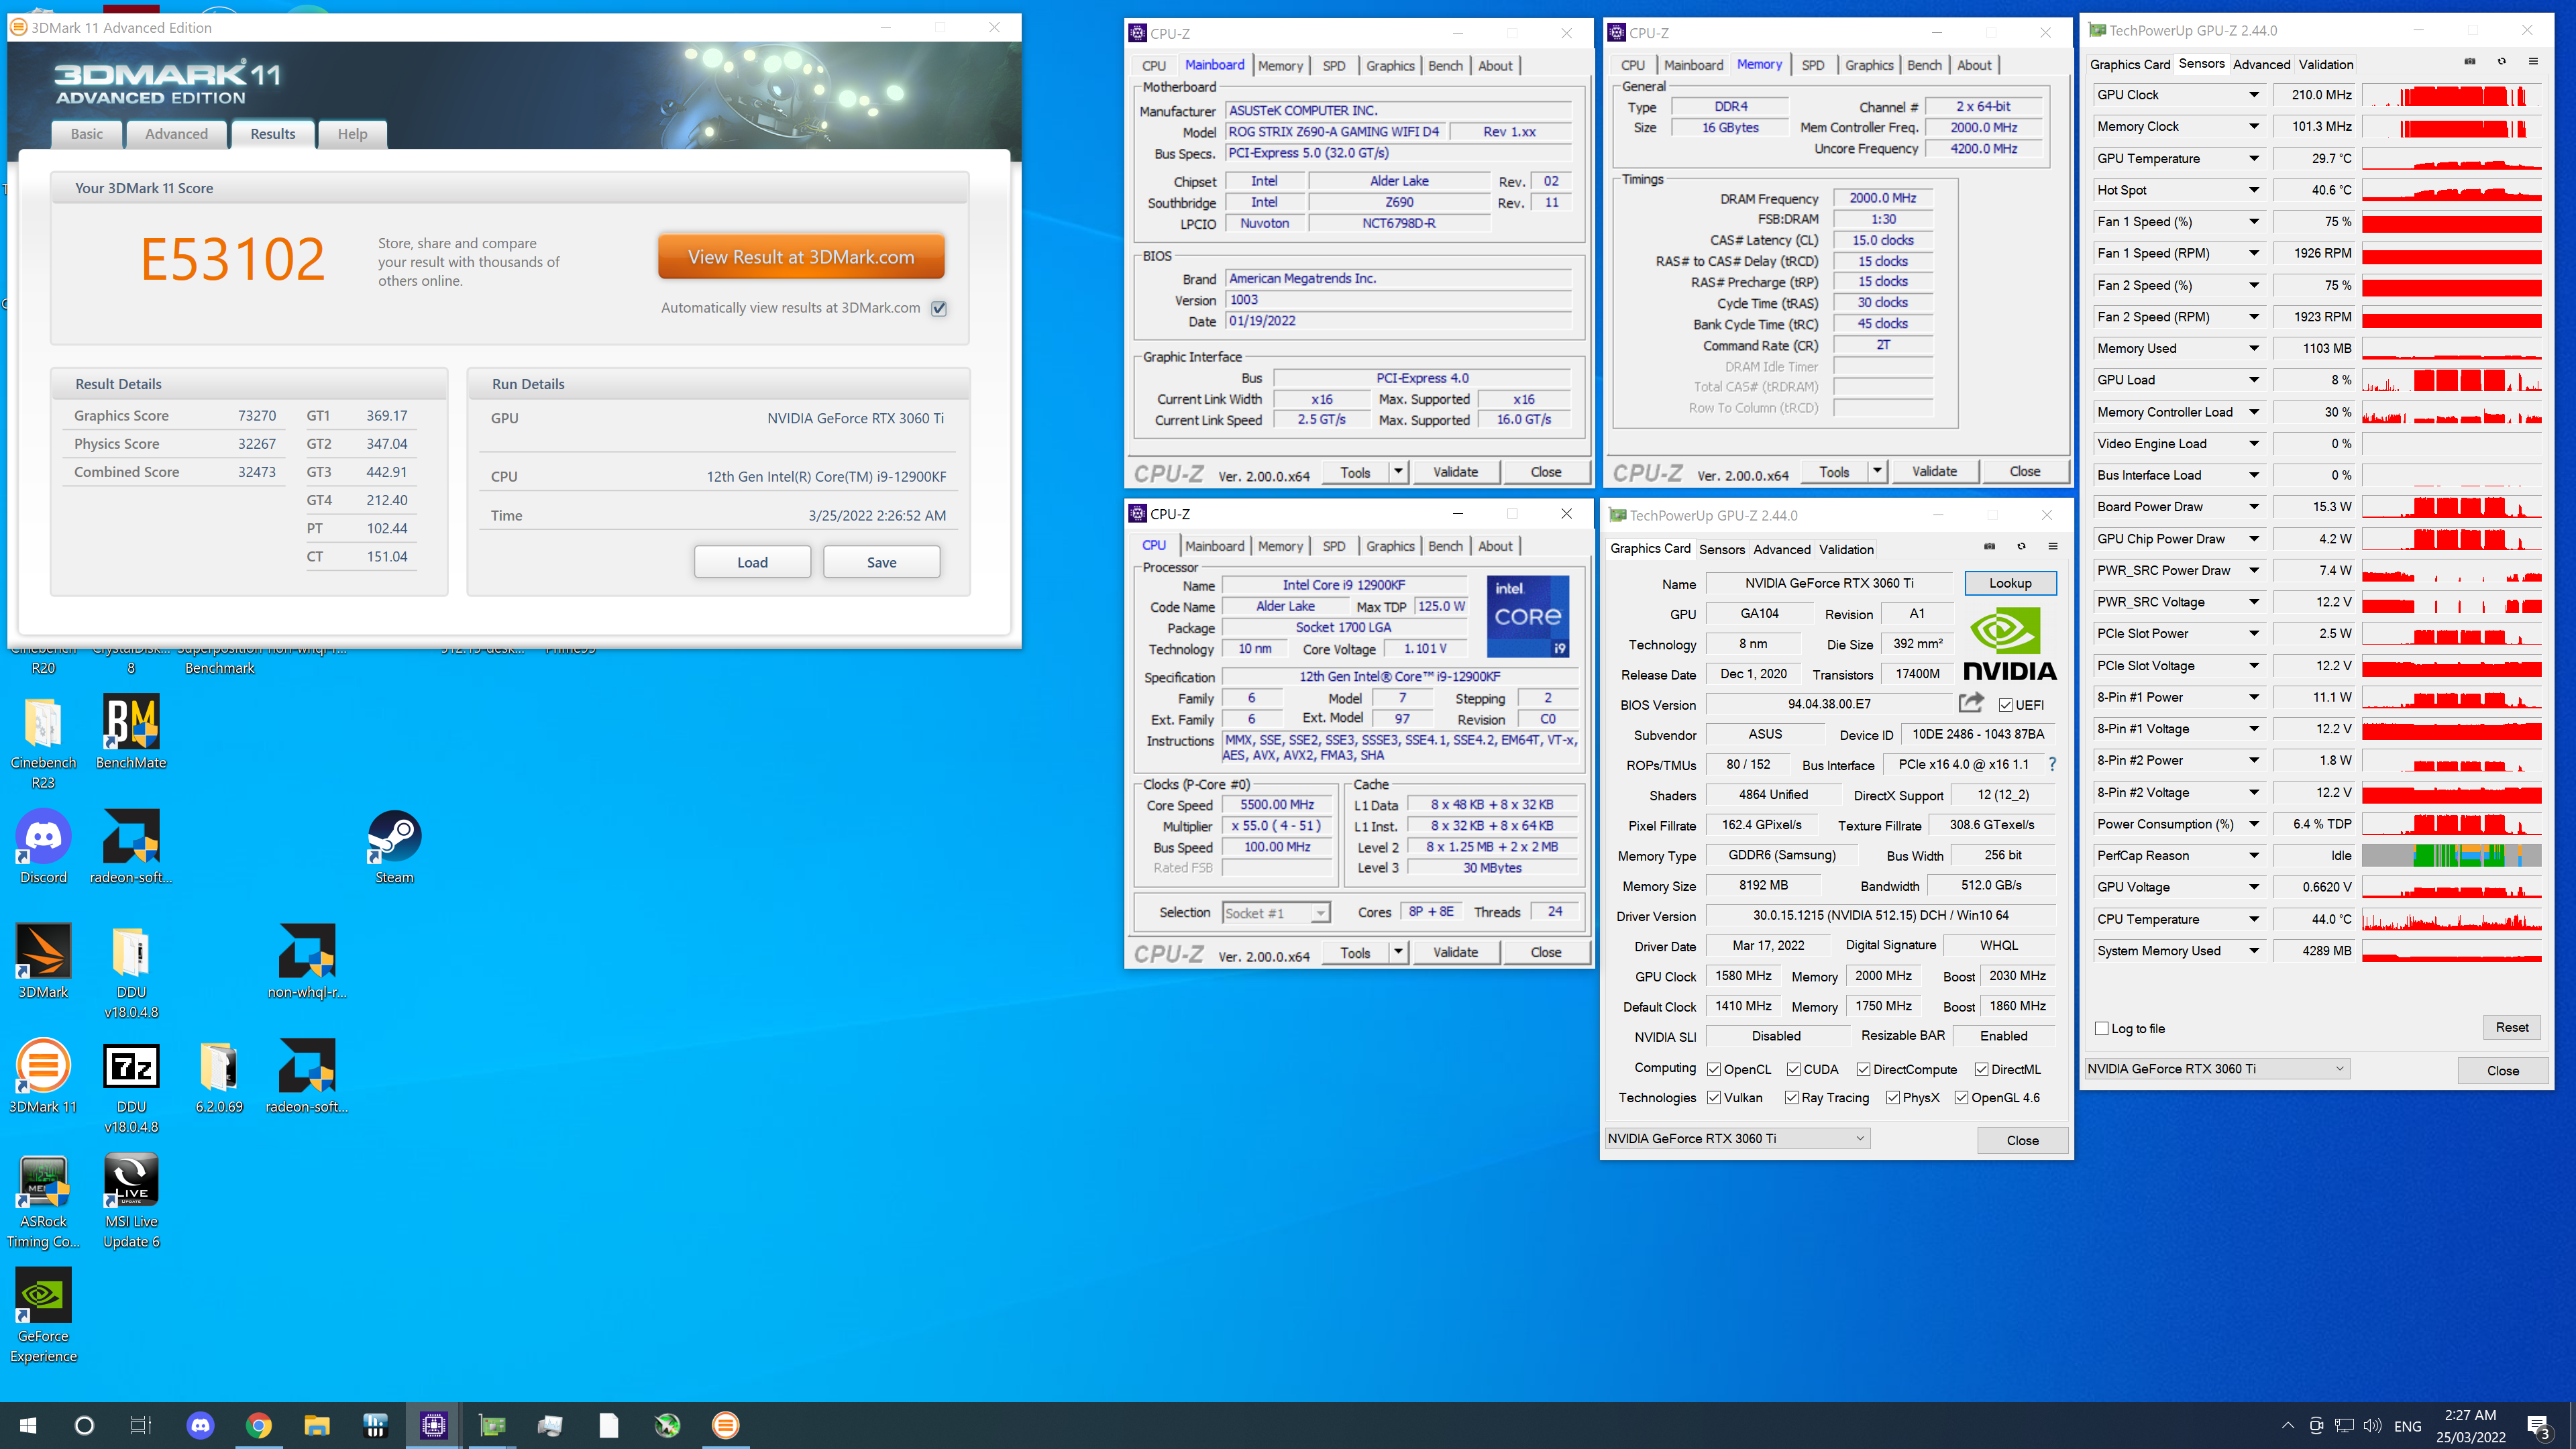This screenshot has width=2576, height=1449.
Task: Open Chrome from the taskbar
Action: pos(258,1426)
